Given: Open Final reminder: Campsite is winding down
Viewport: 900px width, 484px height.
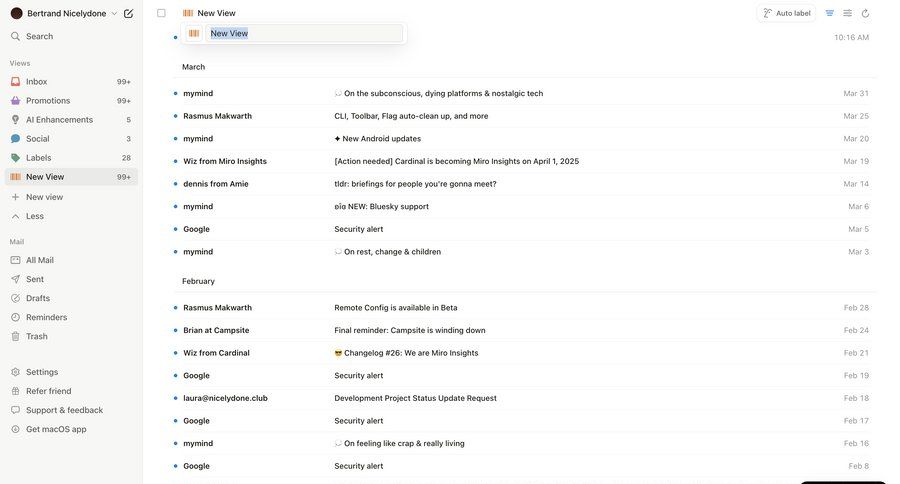Looking at the screenshot, I should (x=524, y=330).
